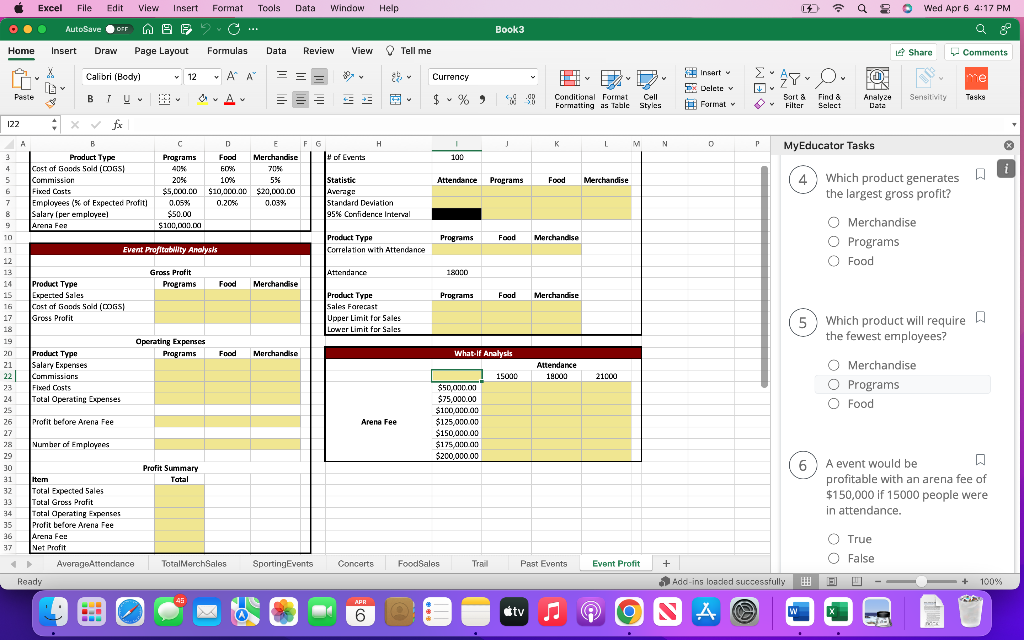Open Find & Select
The width and height of the screenshot is (1024, 640).
point(829,88)
